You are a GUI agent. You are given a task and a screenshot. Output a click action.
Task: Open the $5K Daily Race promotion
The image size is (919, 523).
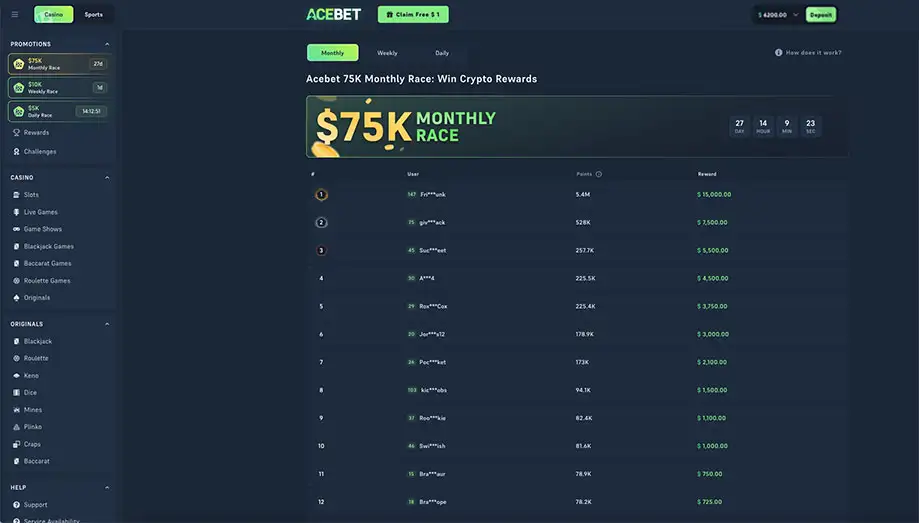[59, 111]
